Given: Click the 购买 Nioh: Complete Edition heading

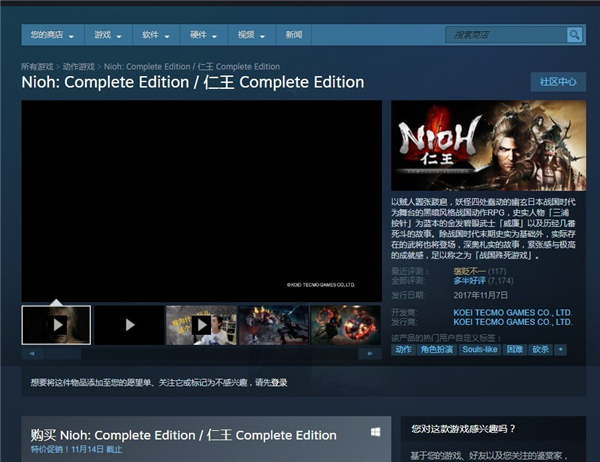Looking at the screenshot, I should coord(184,435).
